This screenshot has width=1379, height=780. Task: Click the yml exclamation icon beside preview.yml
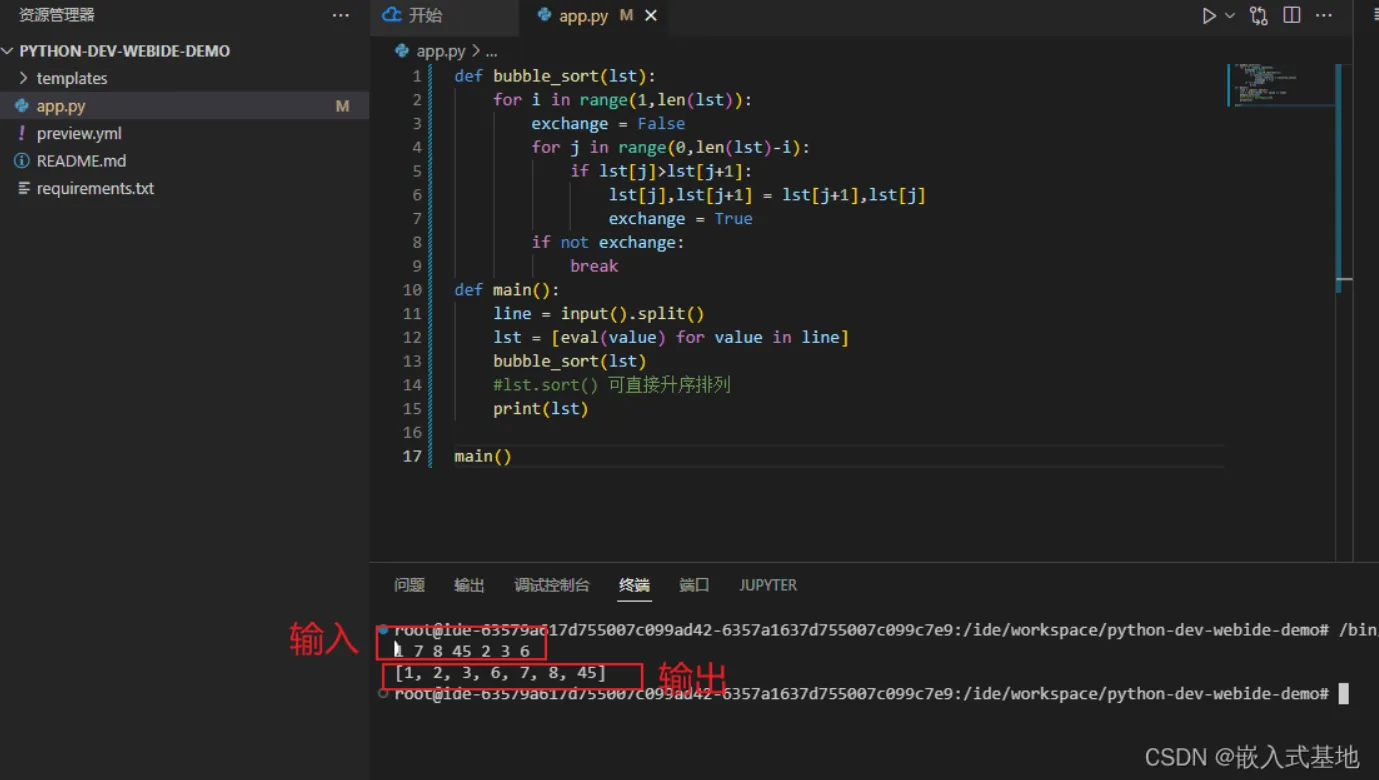click(x=22, y=133)
